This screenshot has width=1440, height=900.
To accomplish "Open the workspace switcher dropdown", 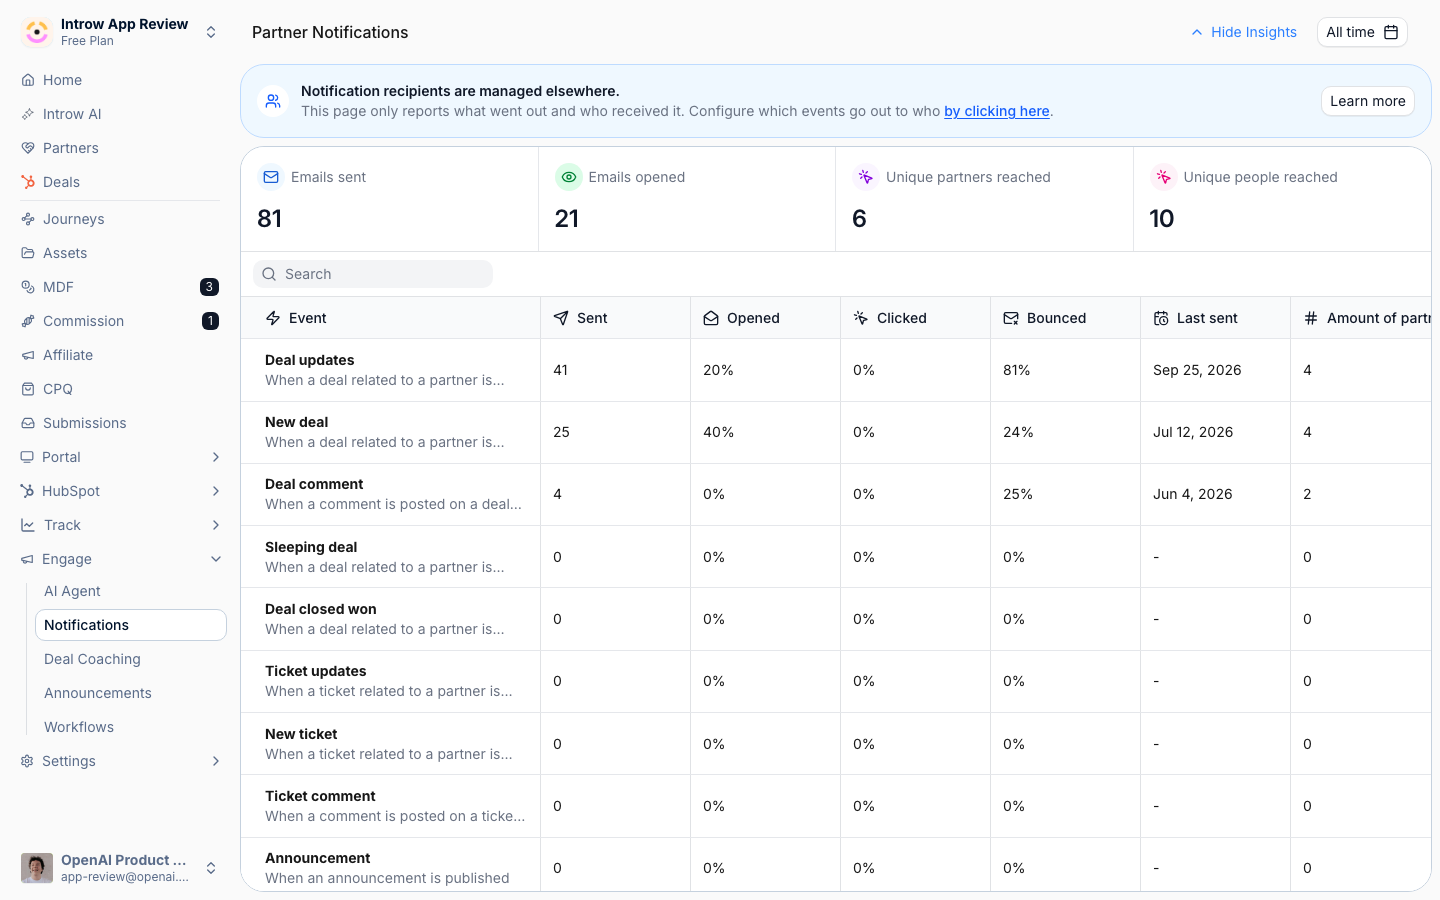I will (x=211, y=32).
